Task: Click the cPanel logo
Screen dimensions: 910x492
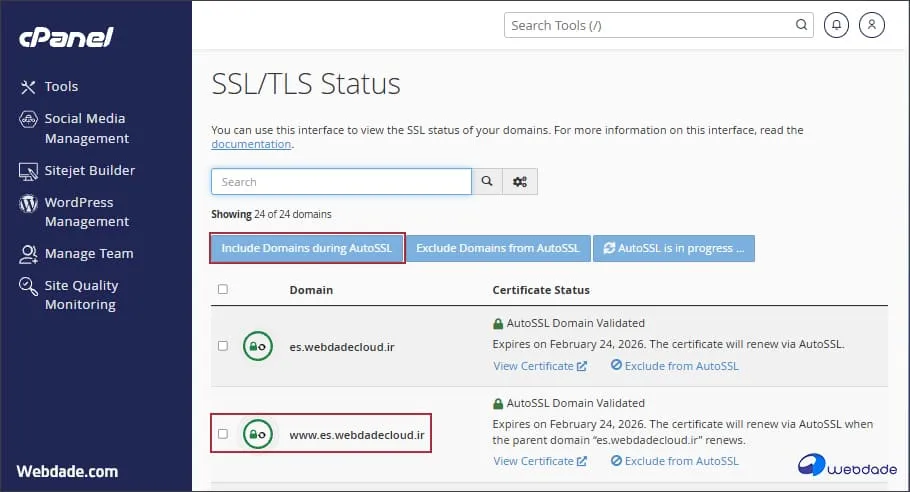Action: coord(66,38)
